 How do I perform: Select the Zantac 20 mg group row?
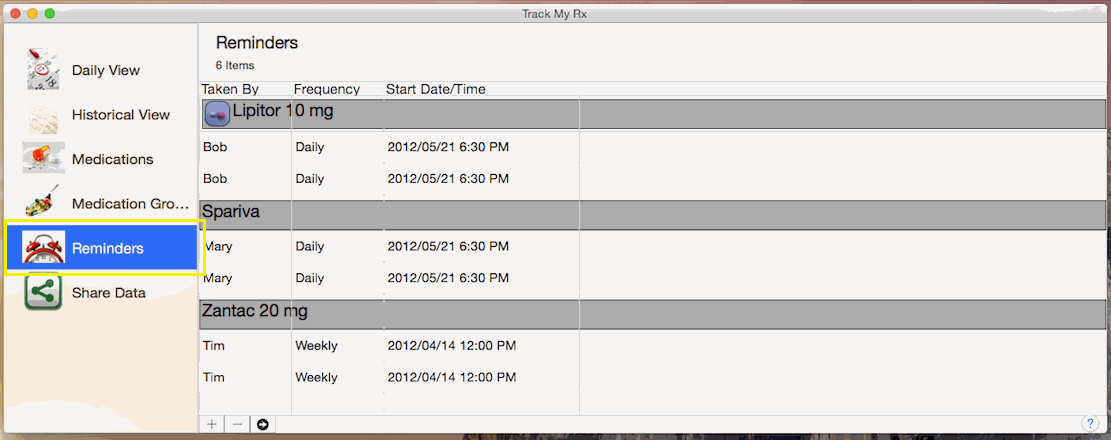[x=652, y=314]
